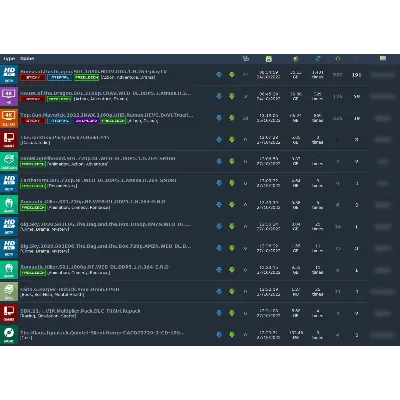Click the FREELEECH tag on the Earthstorm row

33,186
